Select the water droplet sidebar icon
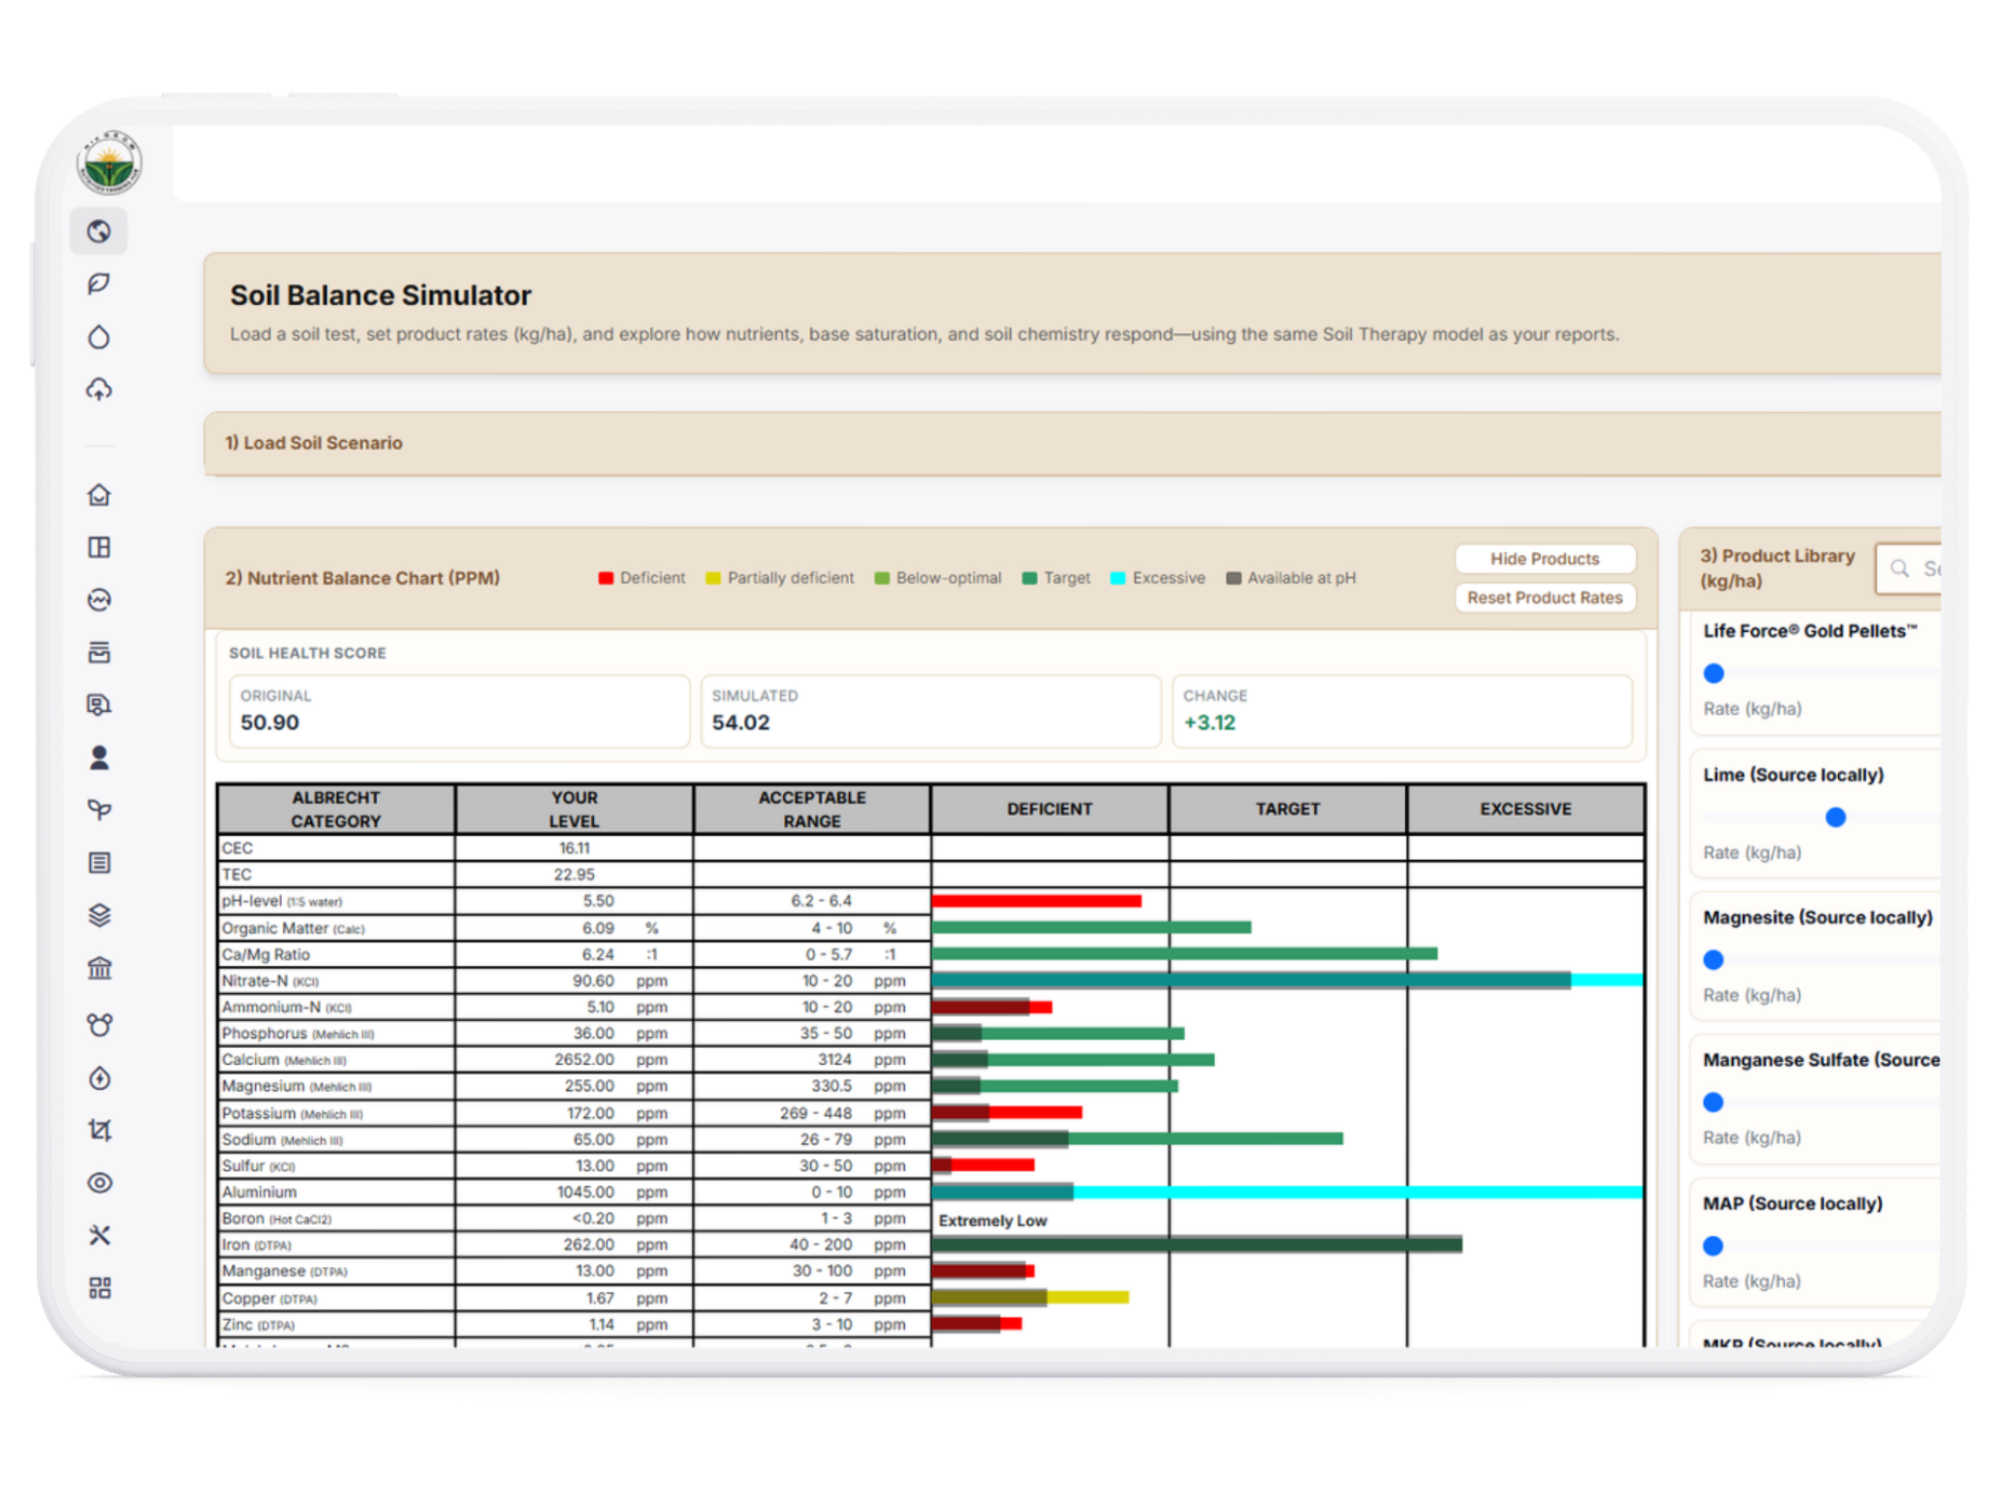The height and width of the screenshot is (1500, 2000). pos(99,337)
